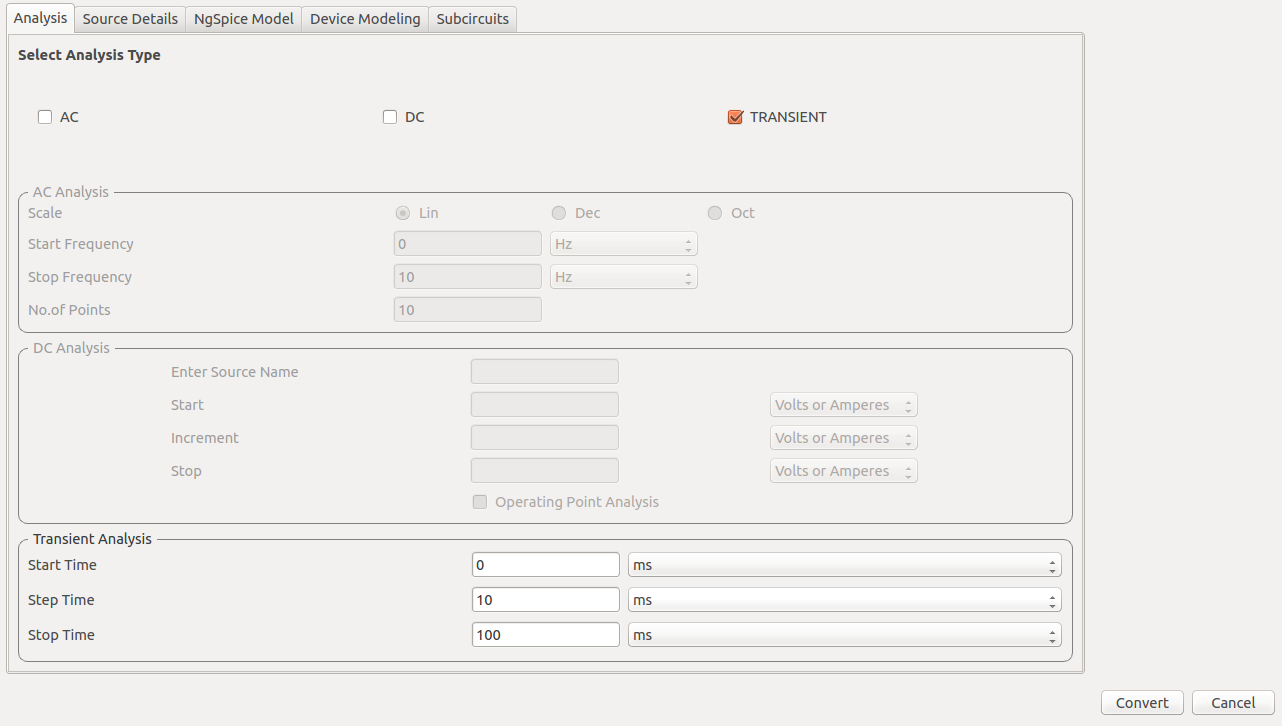
Task: Click the DC Start value field
Action: click(x=545, y=405)
